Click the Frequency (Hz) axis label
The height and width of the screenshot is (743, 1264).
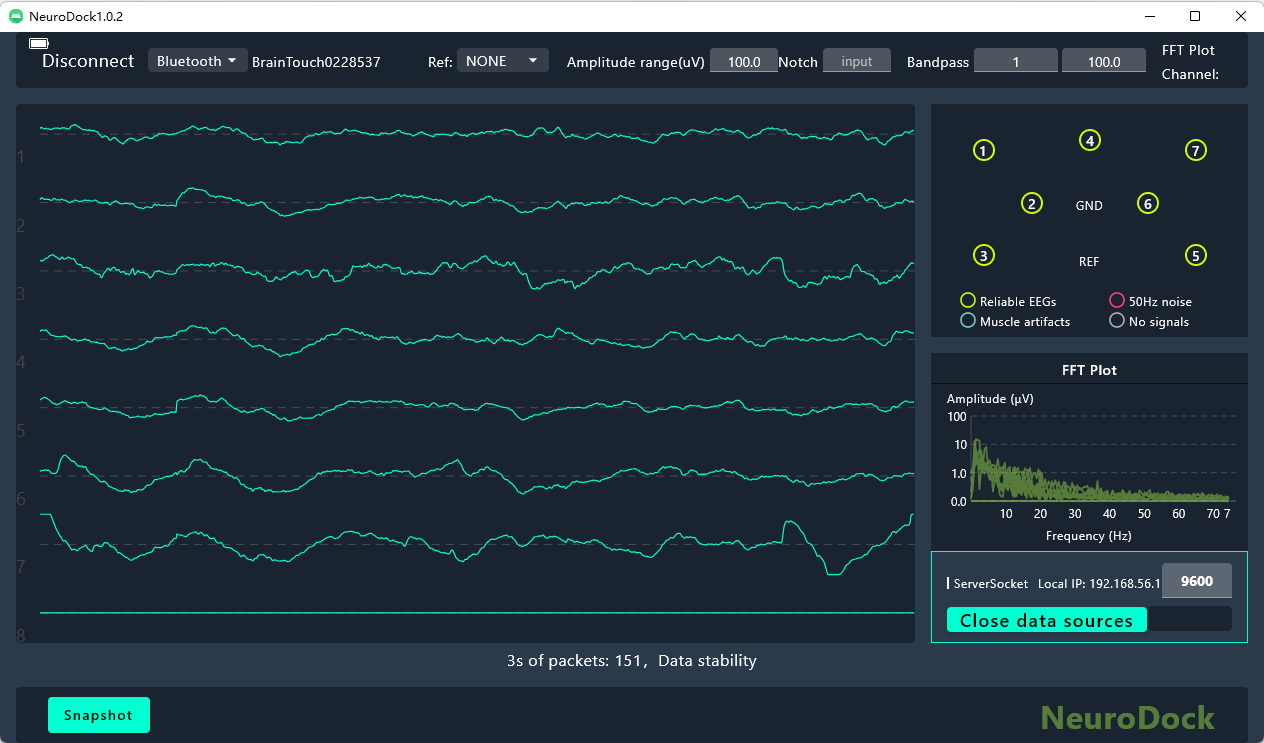[x=1089, y=535]
